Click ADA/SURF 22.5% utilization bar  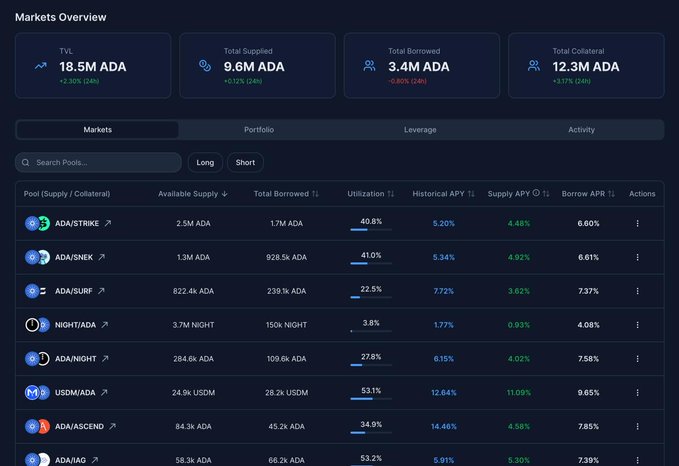[371, 297]
